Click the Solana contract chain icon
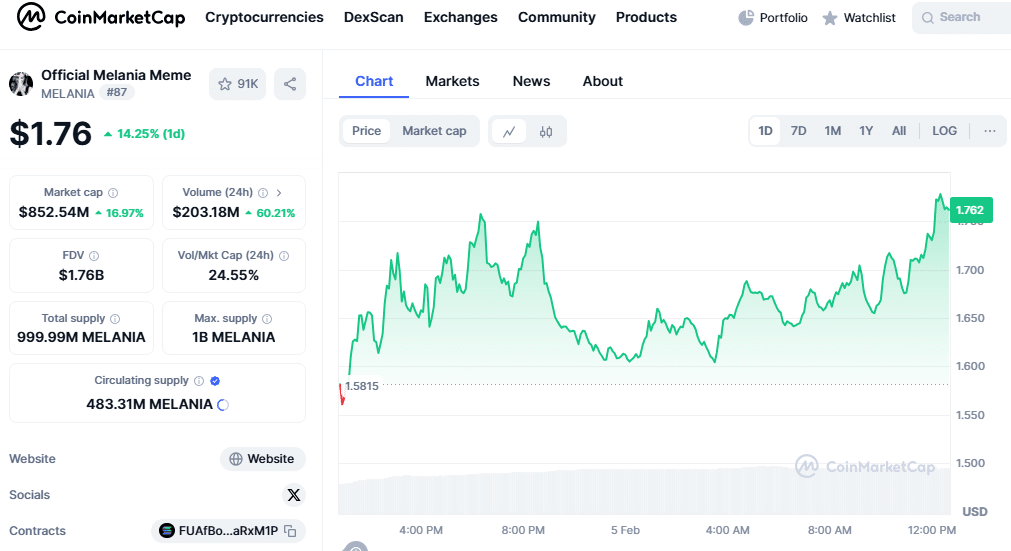 167,531
